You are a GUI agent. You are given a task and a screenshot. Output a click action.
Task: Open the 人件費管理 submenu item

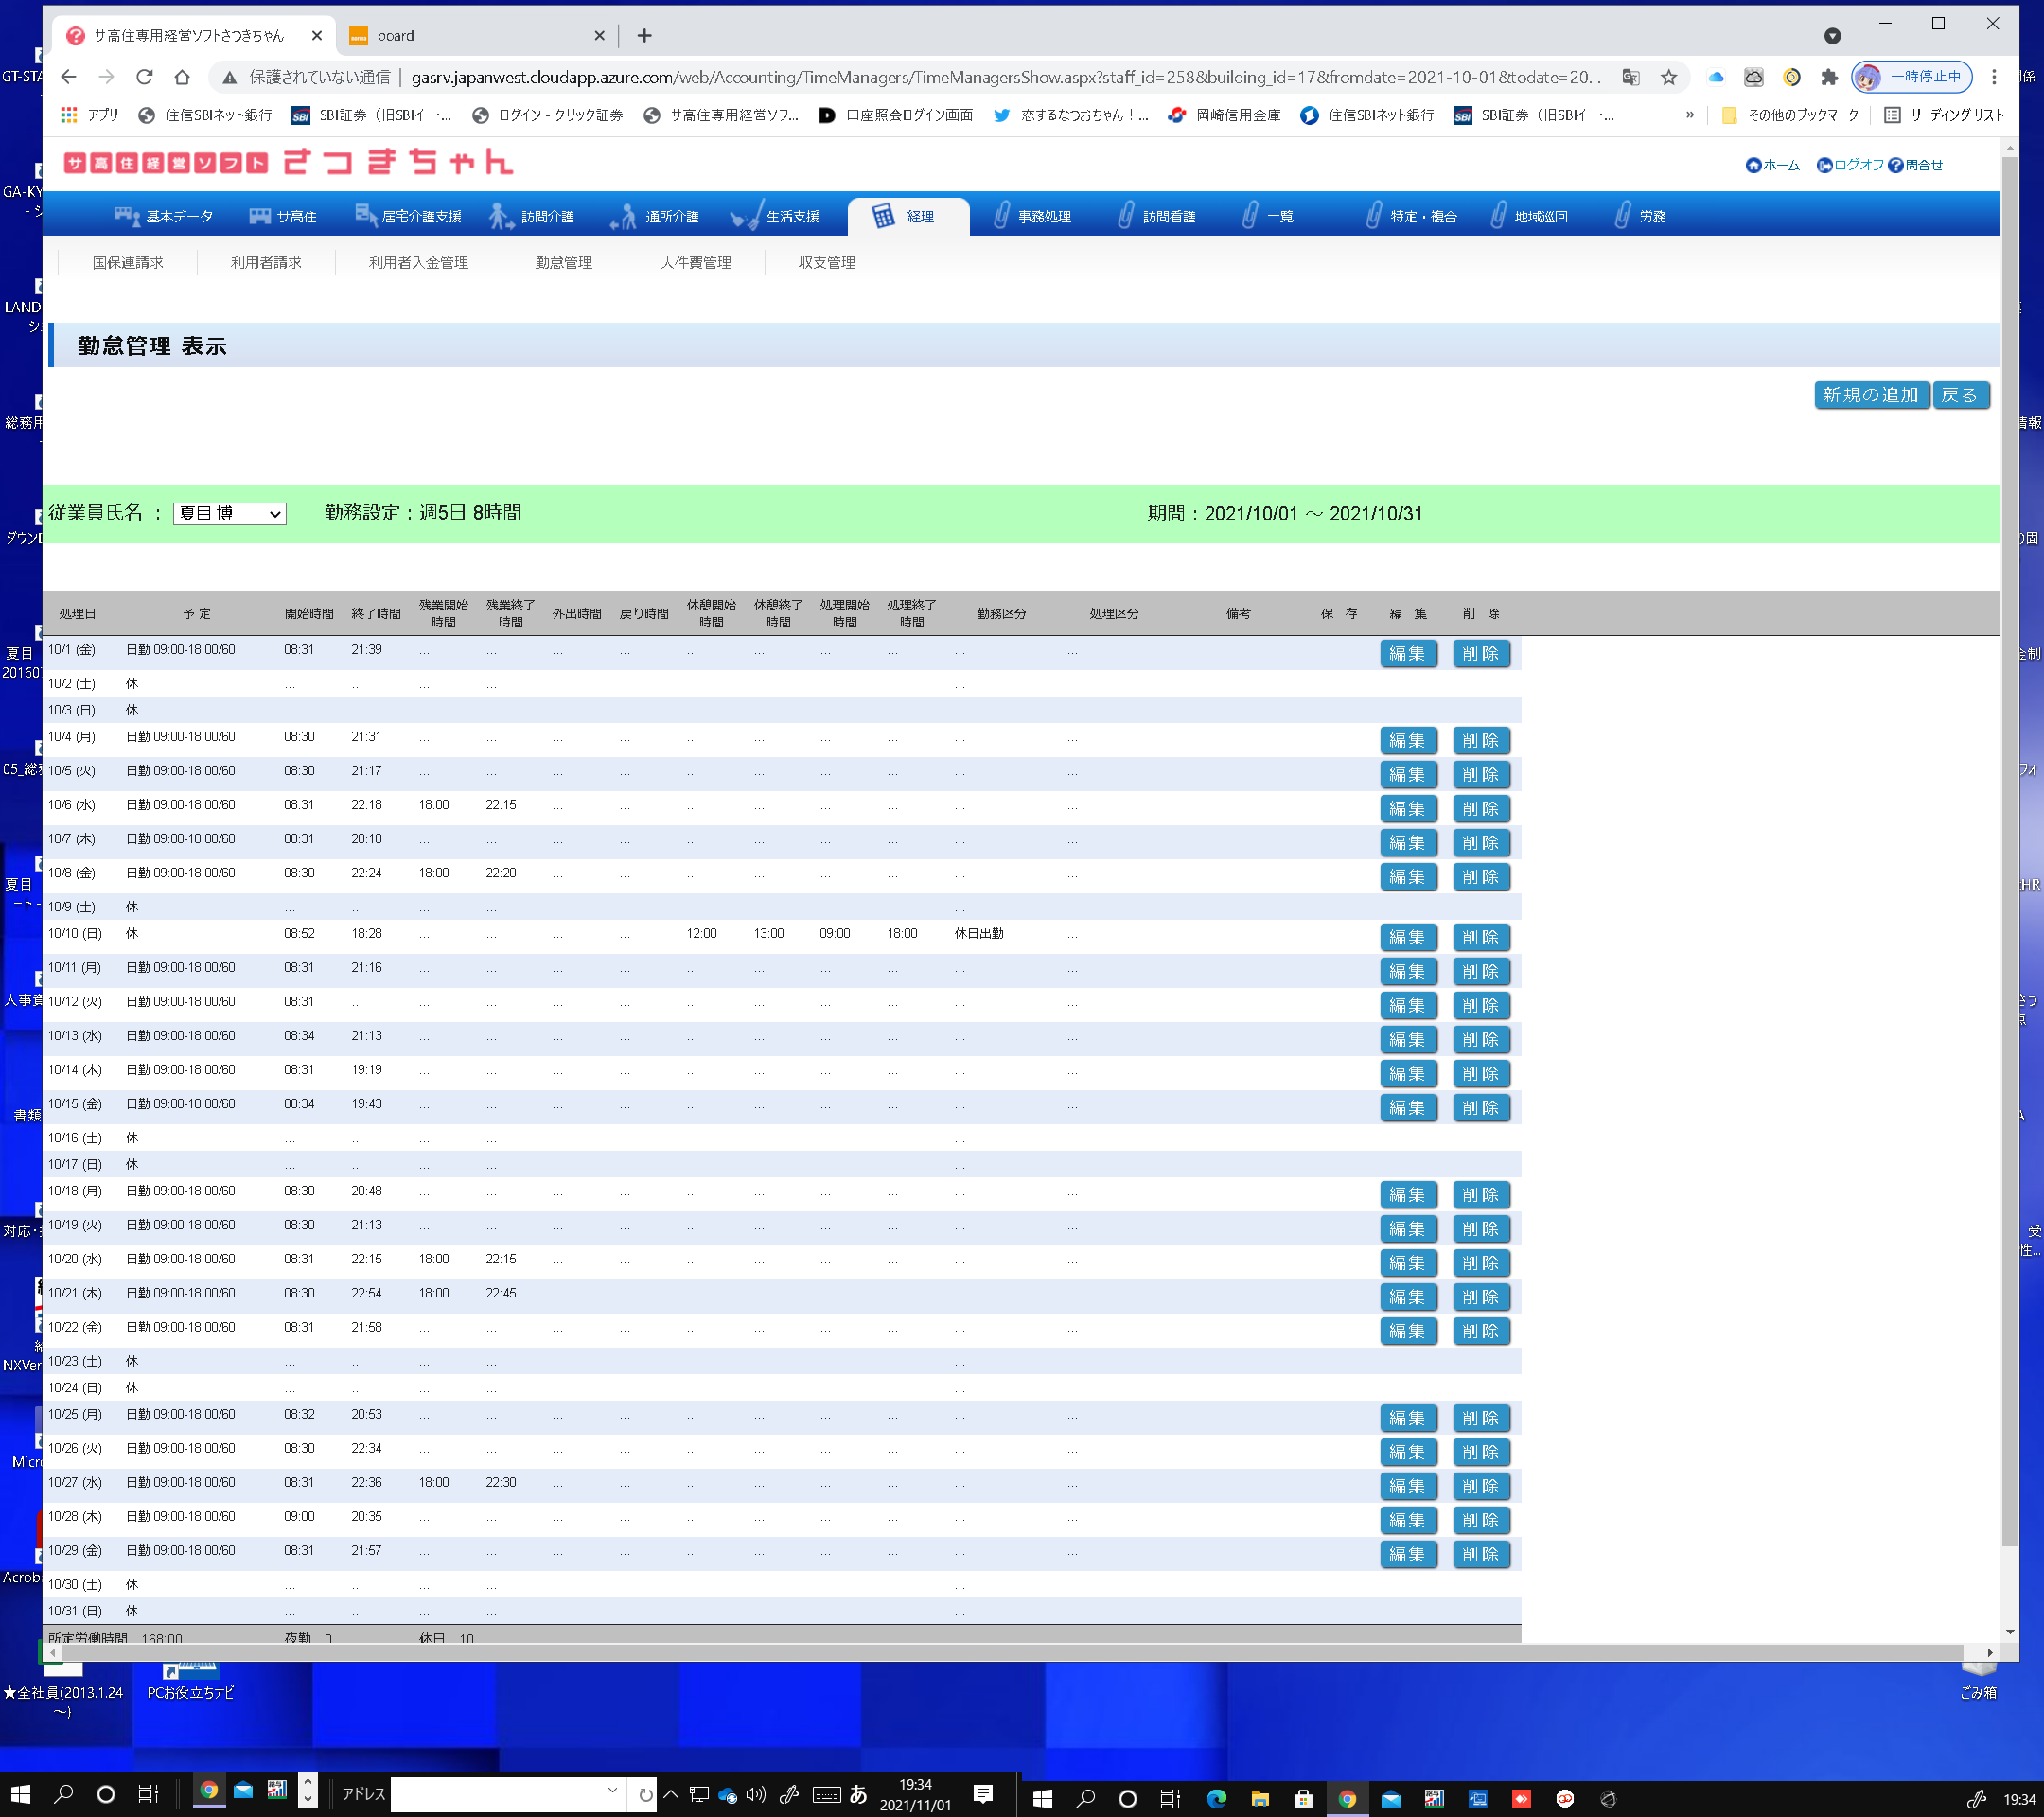(695, 262)
